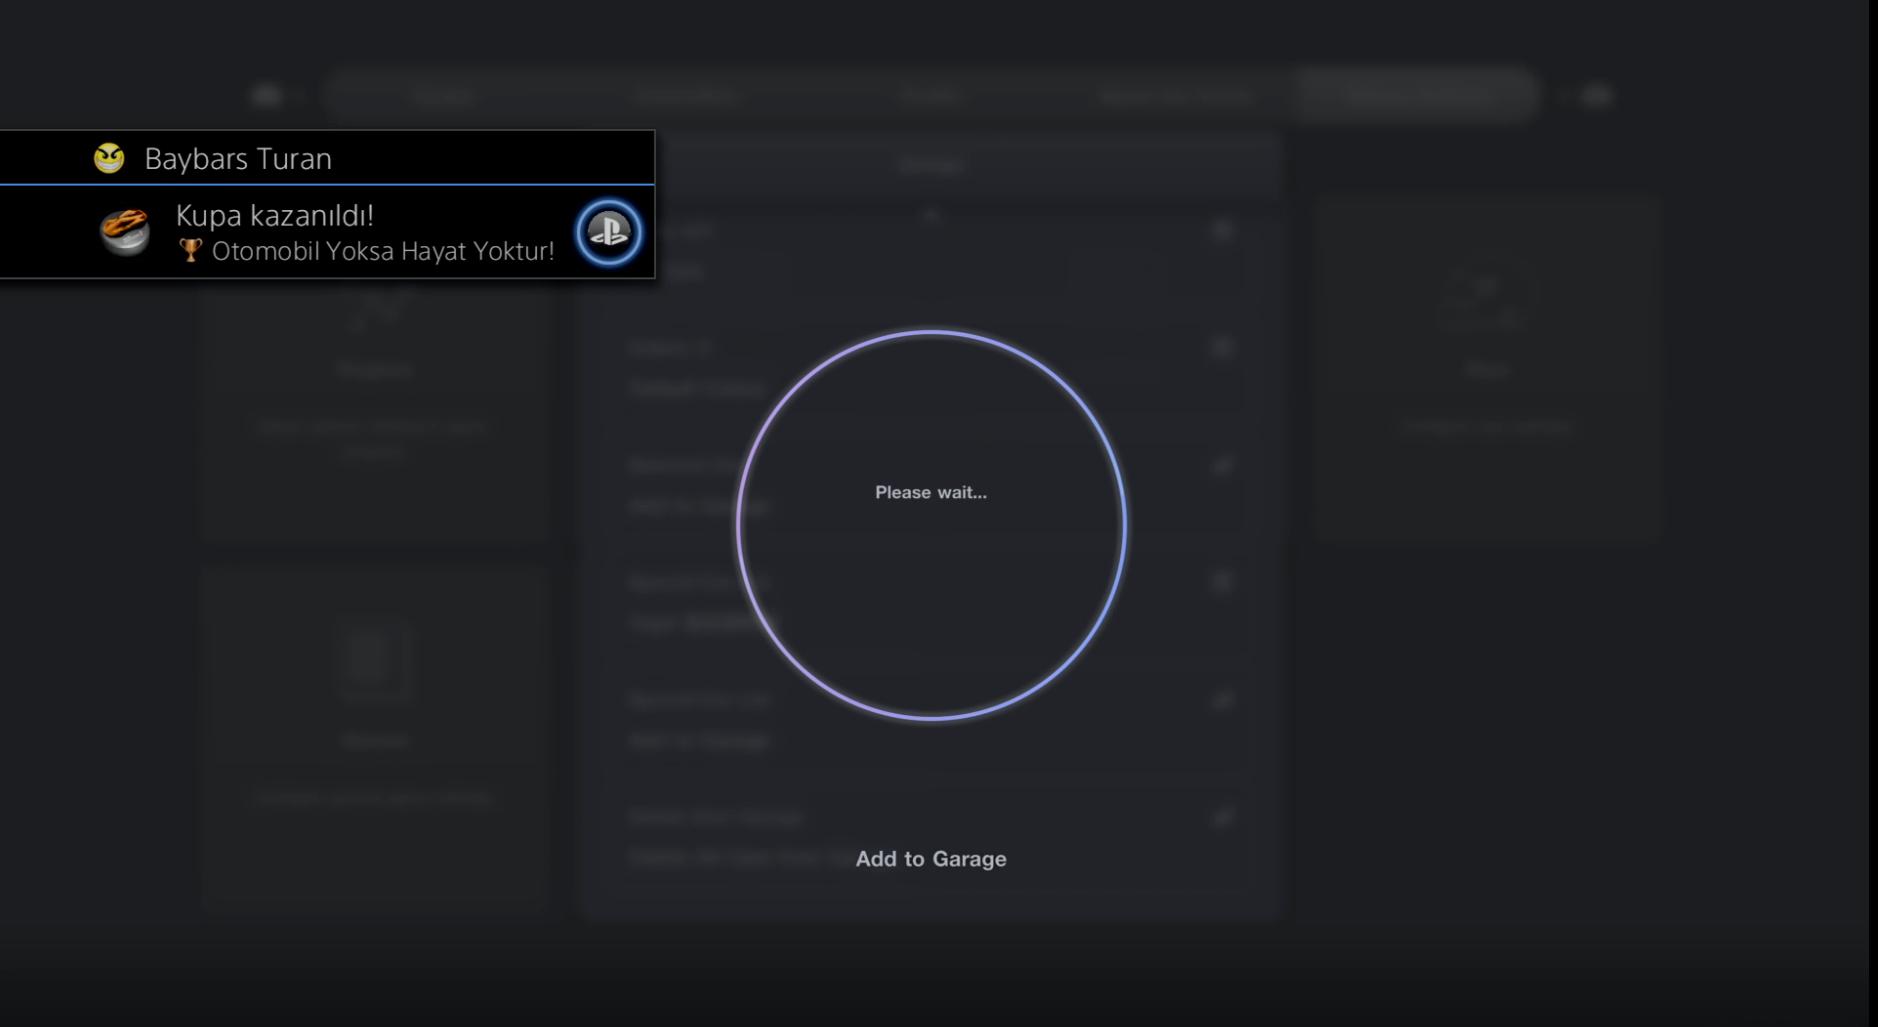Click the PlayStation logo button in notification
The width and height of the screenshot is (1878, 1027).
point(608,232)
